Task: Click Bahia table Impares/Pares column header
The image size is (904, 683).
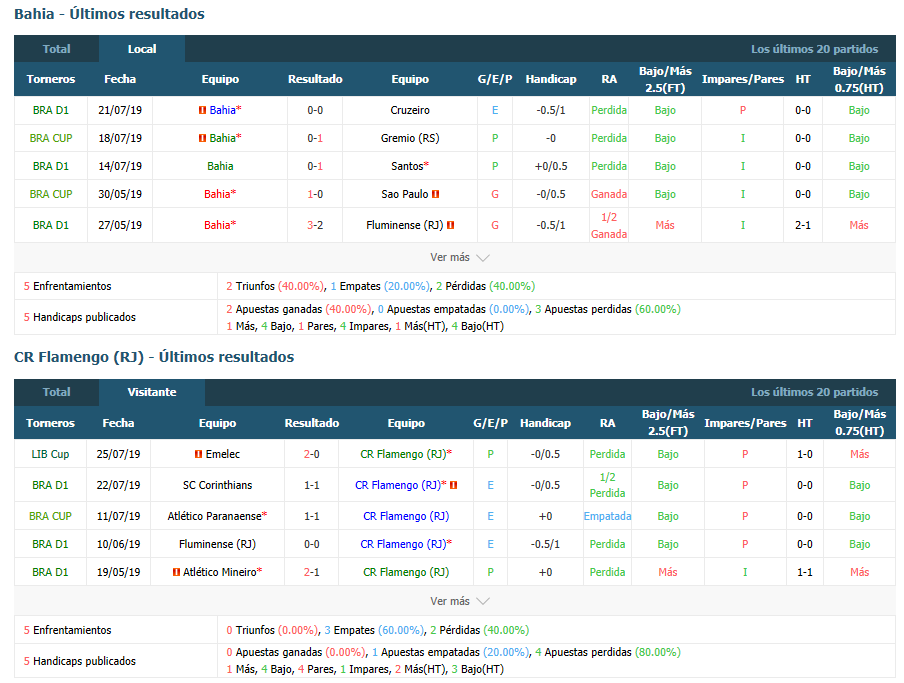Action: tap(743, 79)
